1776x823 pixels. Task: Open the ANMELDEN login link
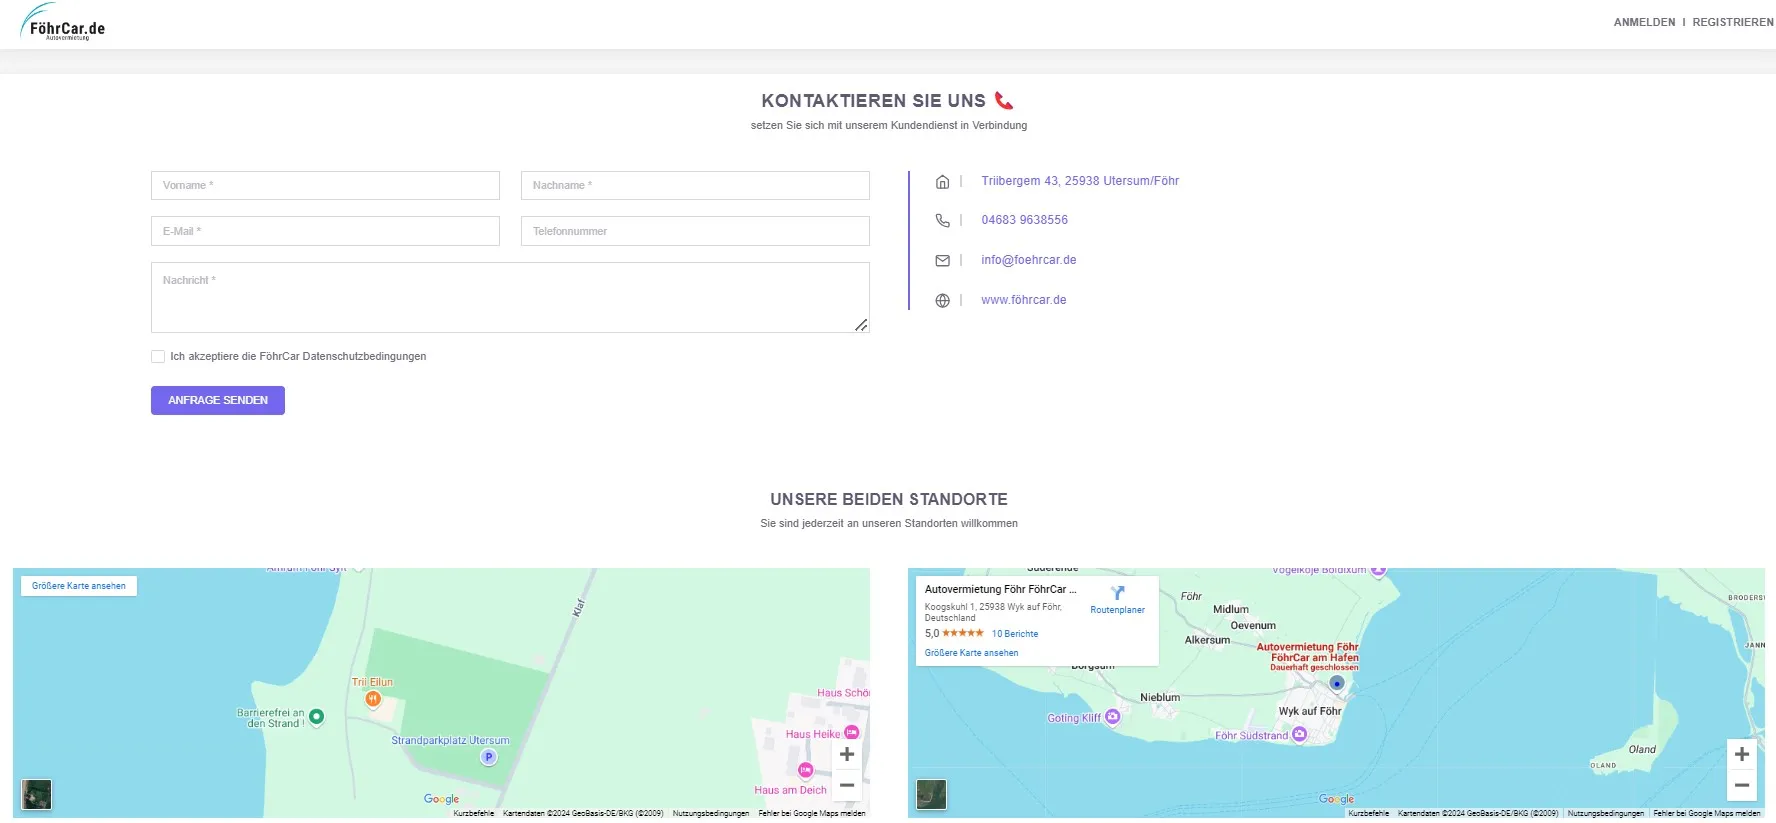pos(1644,22)
